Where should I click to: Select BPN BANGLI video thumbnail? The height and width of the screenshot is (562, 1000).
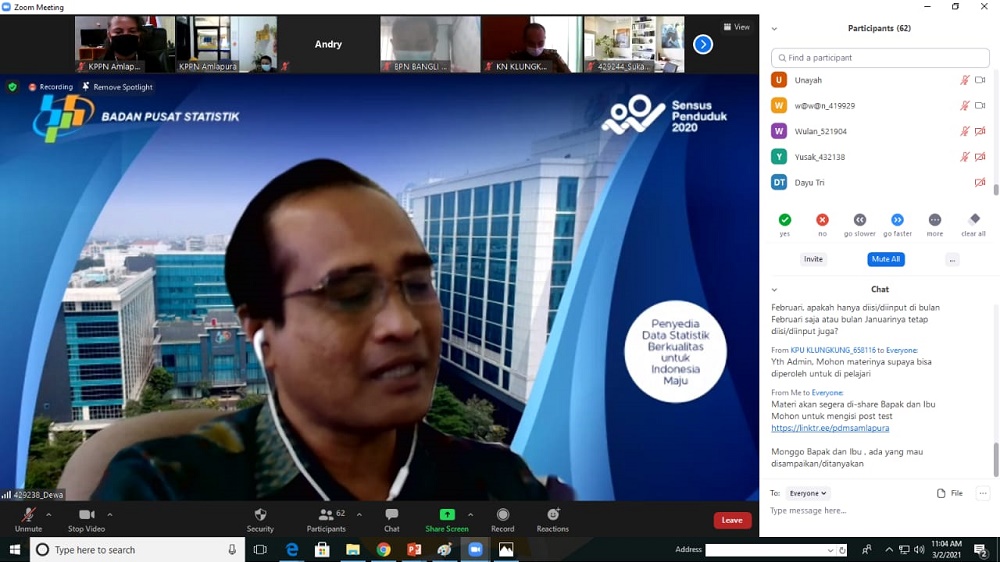(430, 44)
